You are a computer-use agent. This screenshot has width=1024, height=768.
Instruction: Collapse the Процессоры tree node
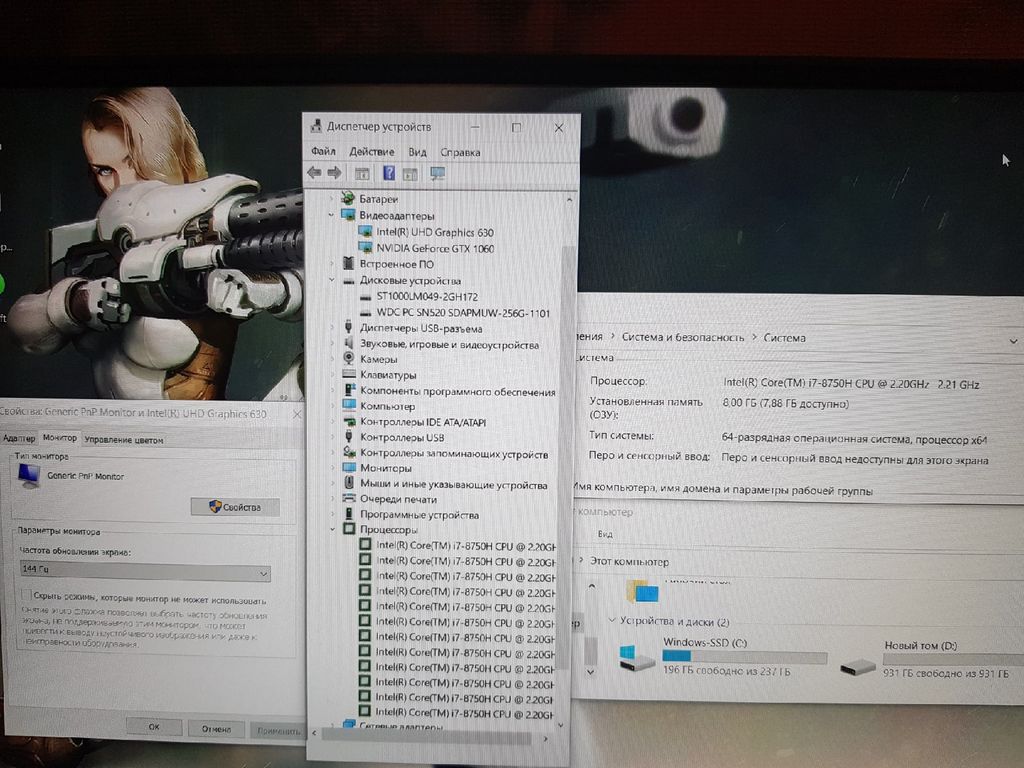(332, 529)
